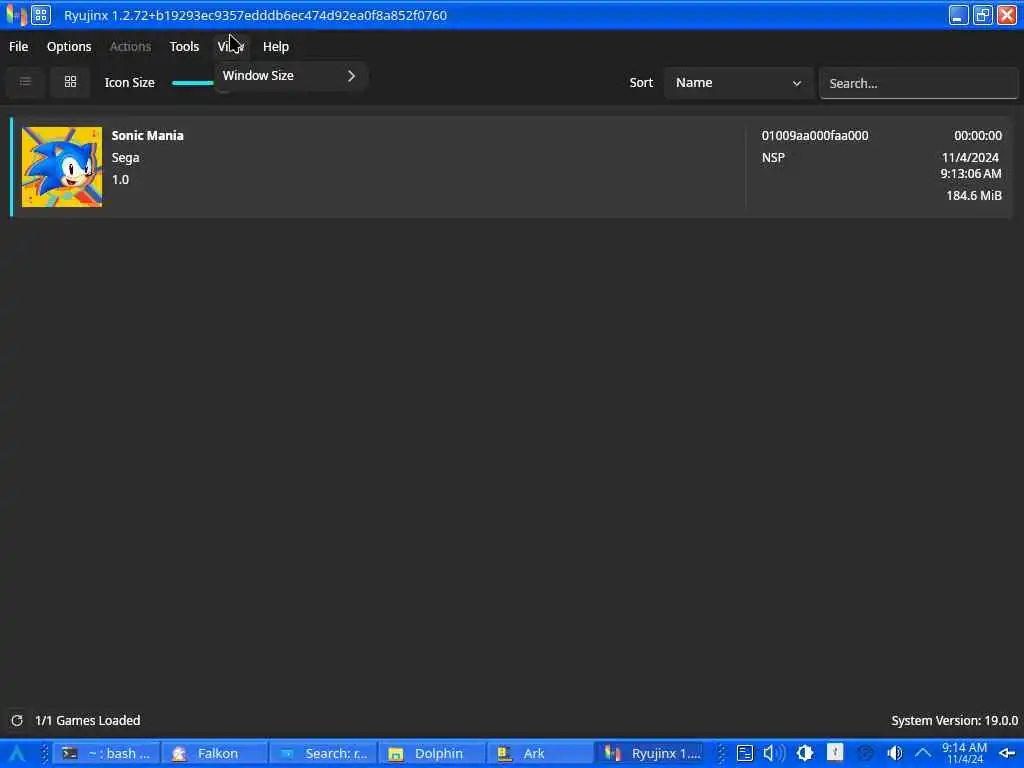Click the title ID 01009aa000faa000
This screenshot has height=768, width=1024.
(815, 136)
